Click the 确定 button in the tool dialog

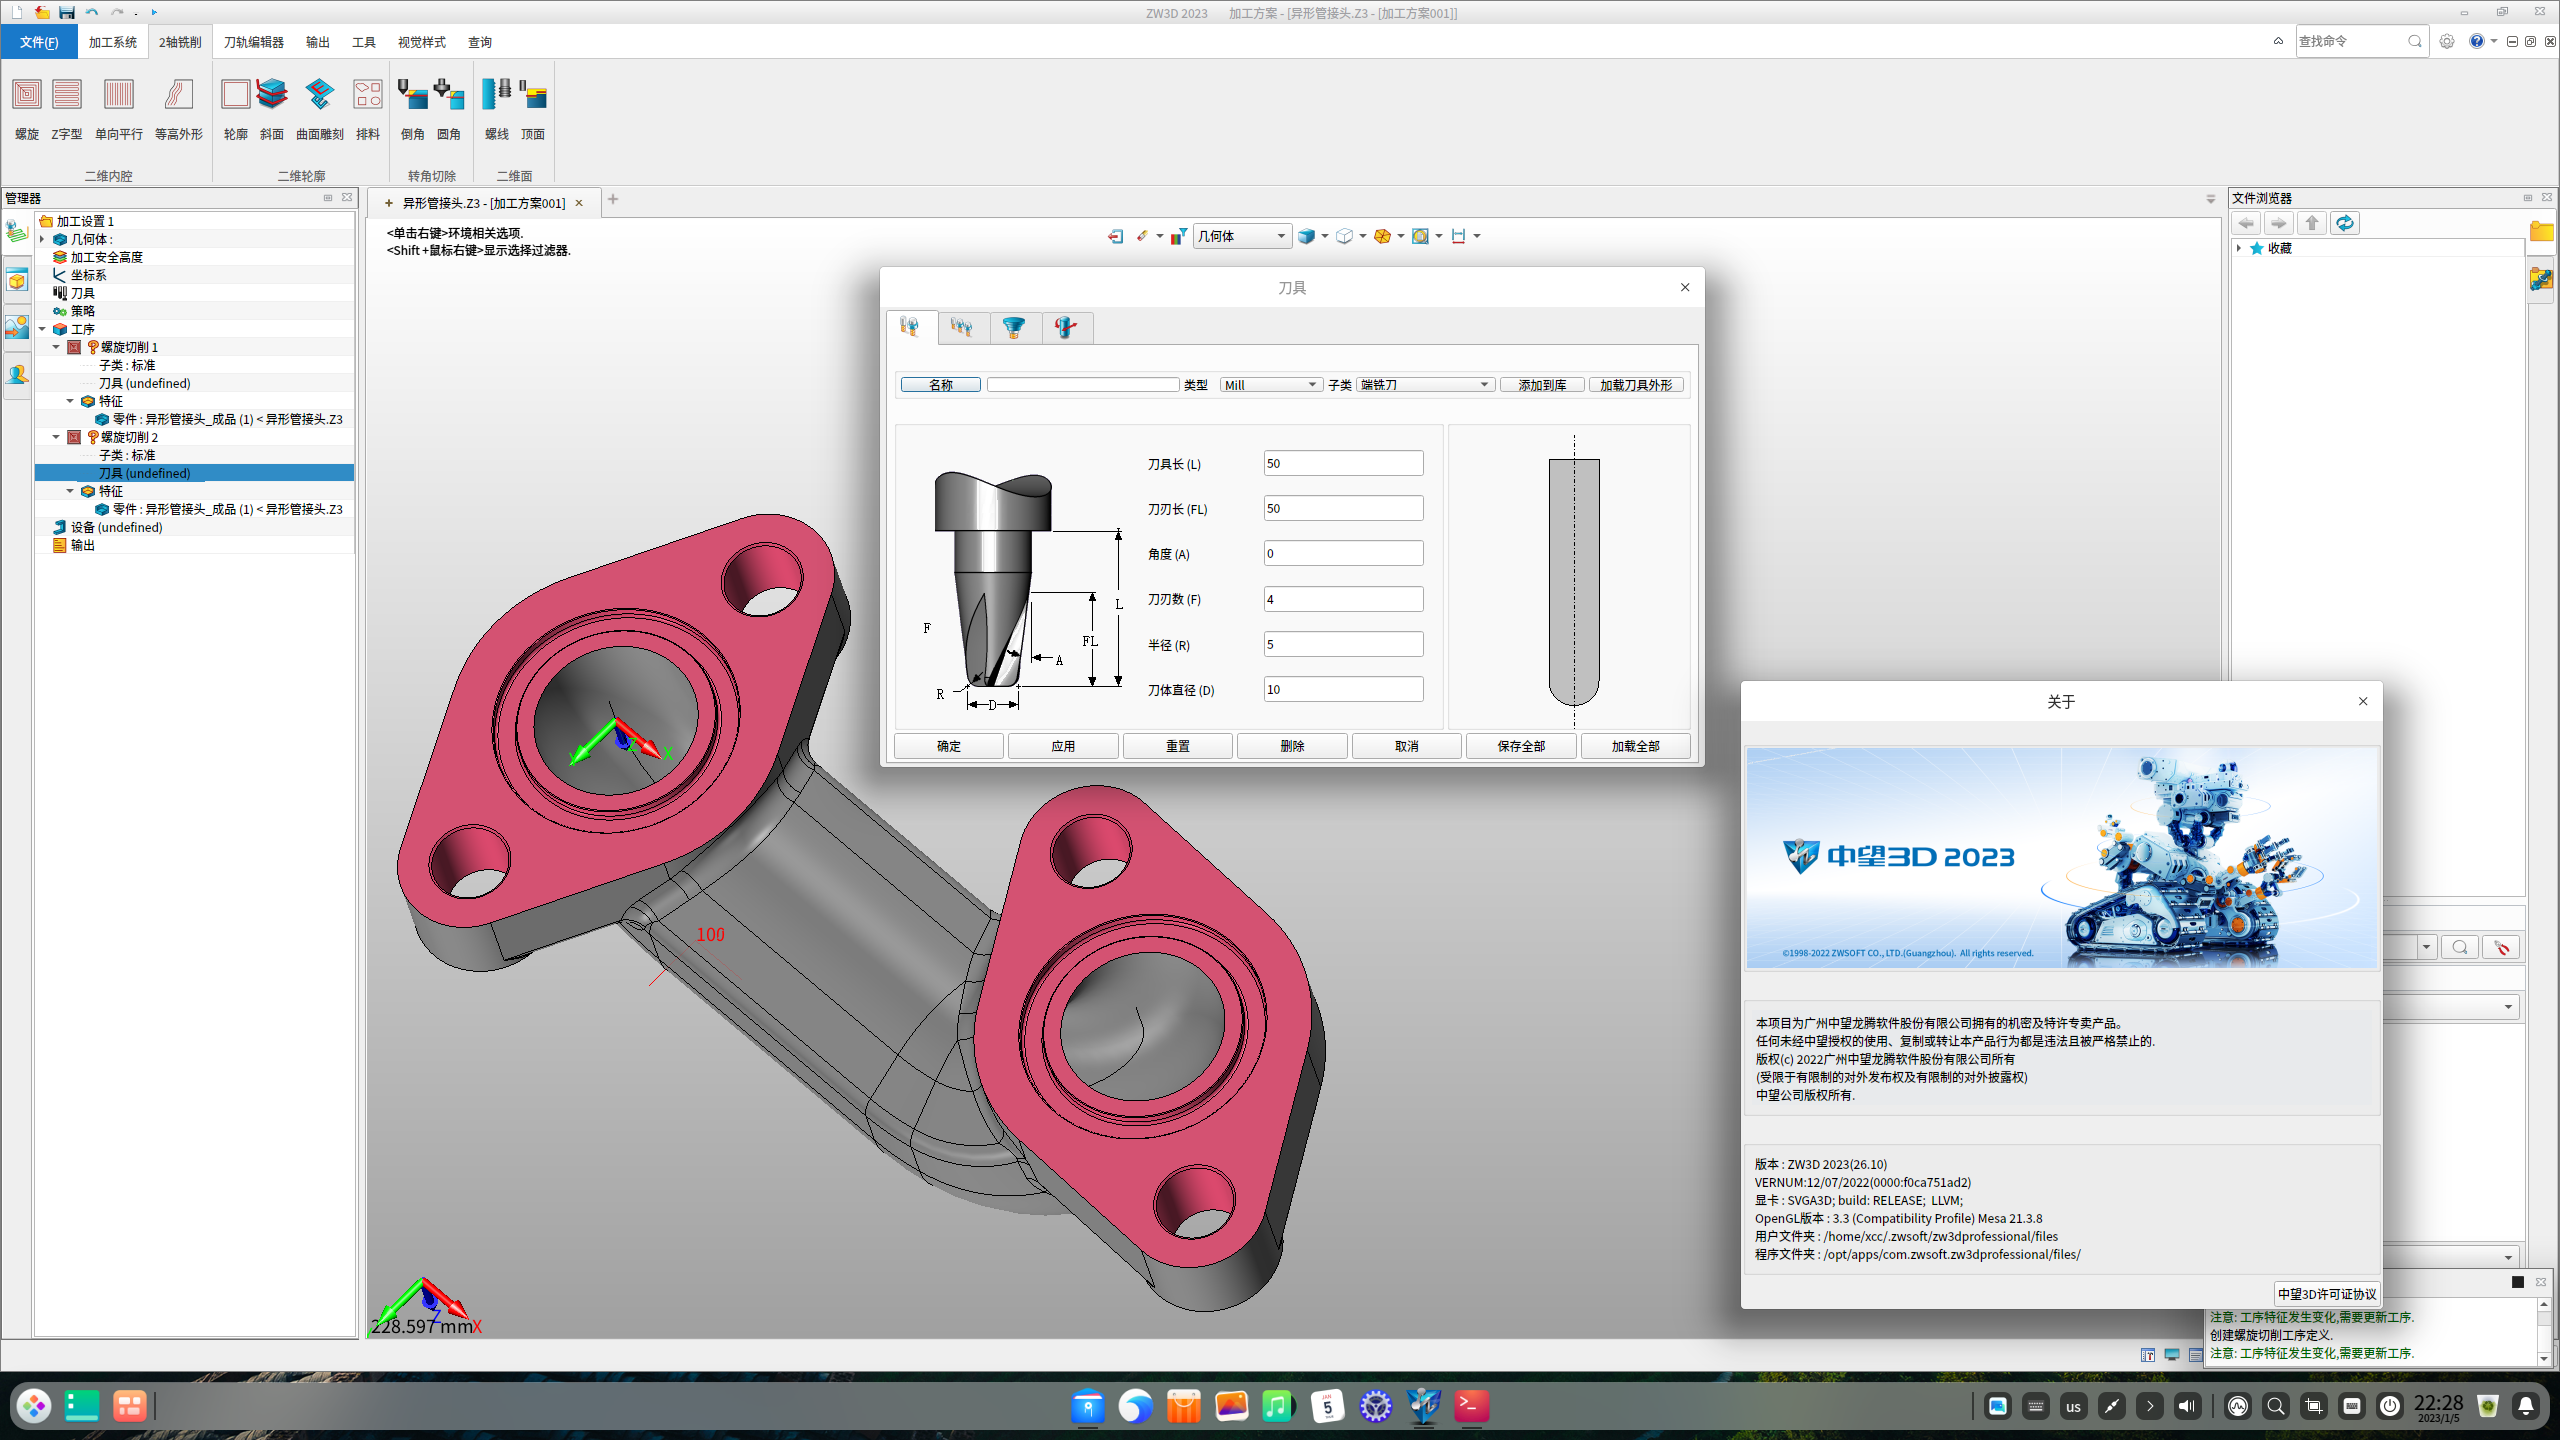coord(947,745)
